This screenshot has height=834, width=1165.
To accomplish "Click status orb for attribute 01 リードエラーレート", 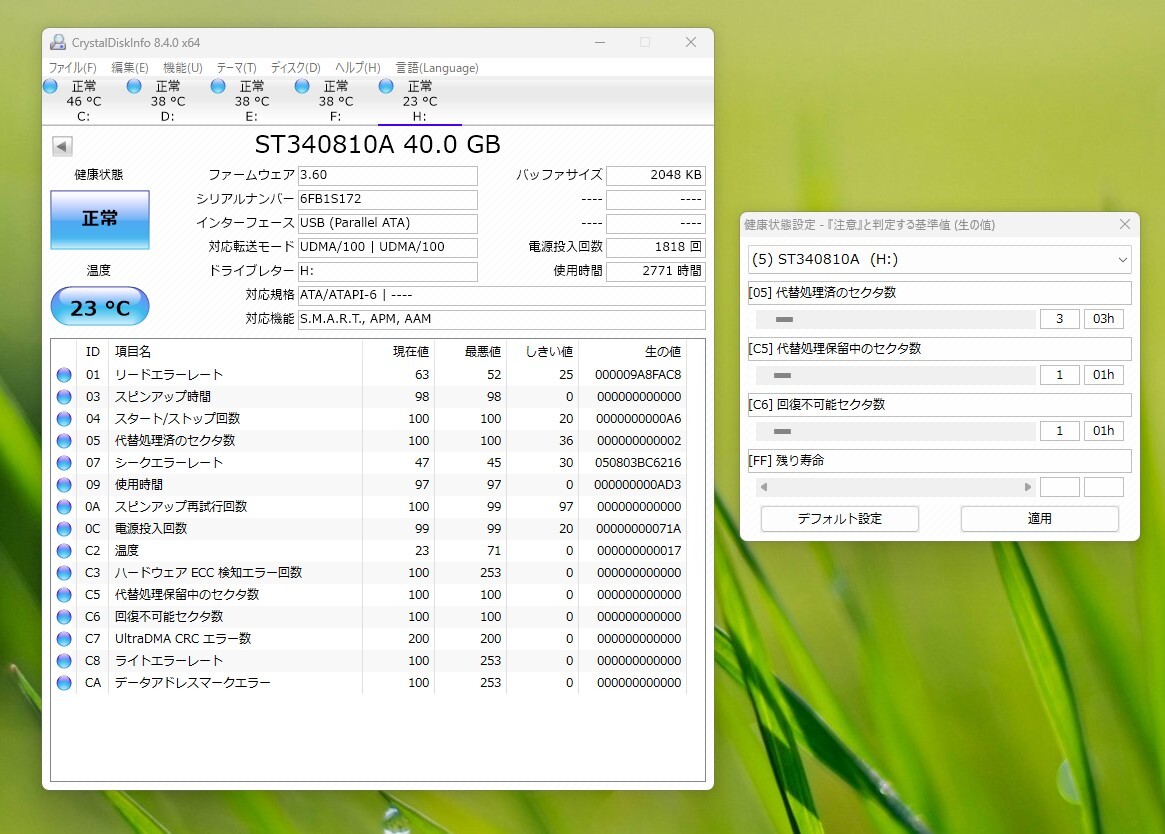I will tap(65, 375).
